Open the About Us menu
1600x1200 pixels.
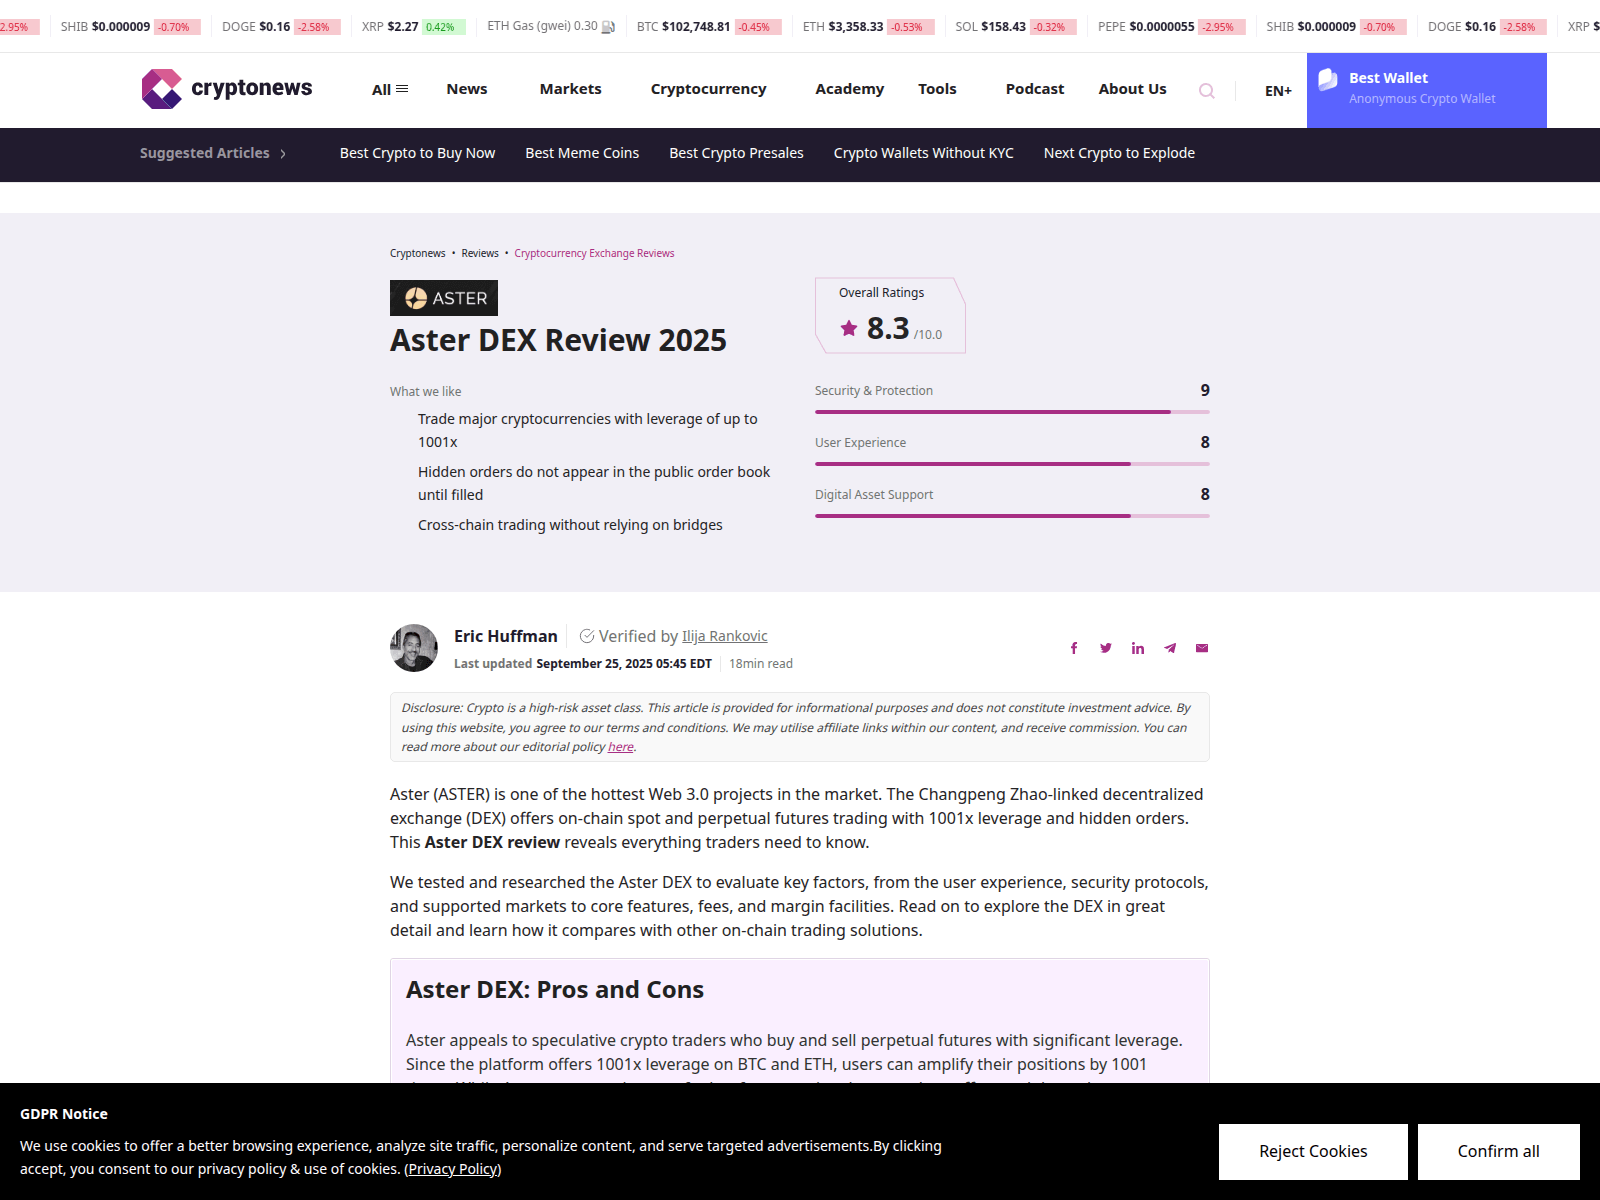(x=1133, y=89)
